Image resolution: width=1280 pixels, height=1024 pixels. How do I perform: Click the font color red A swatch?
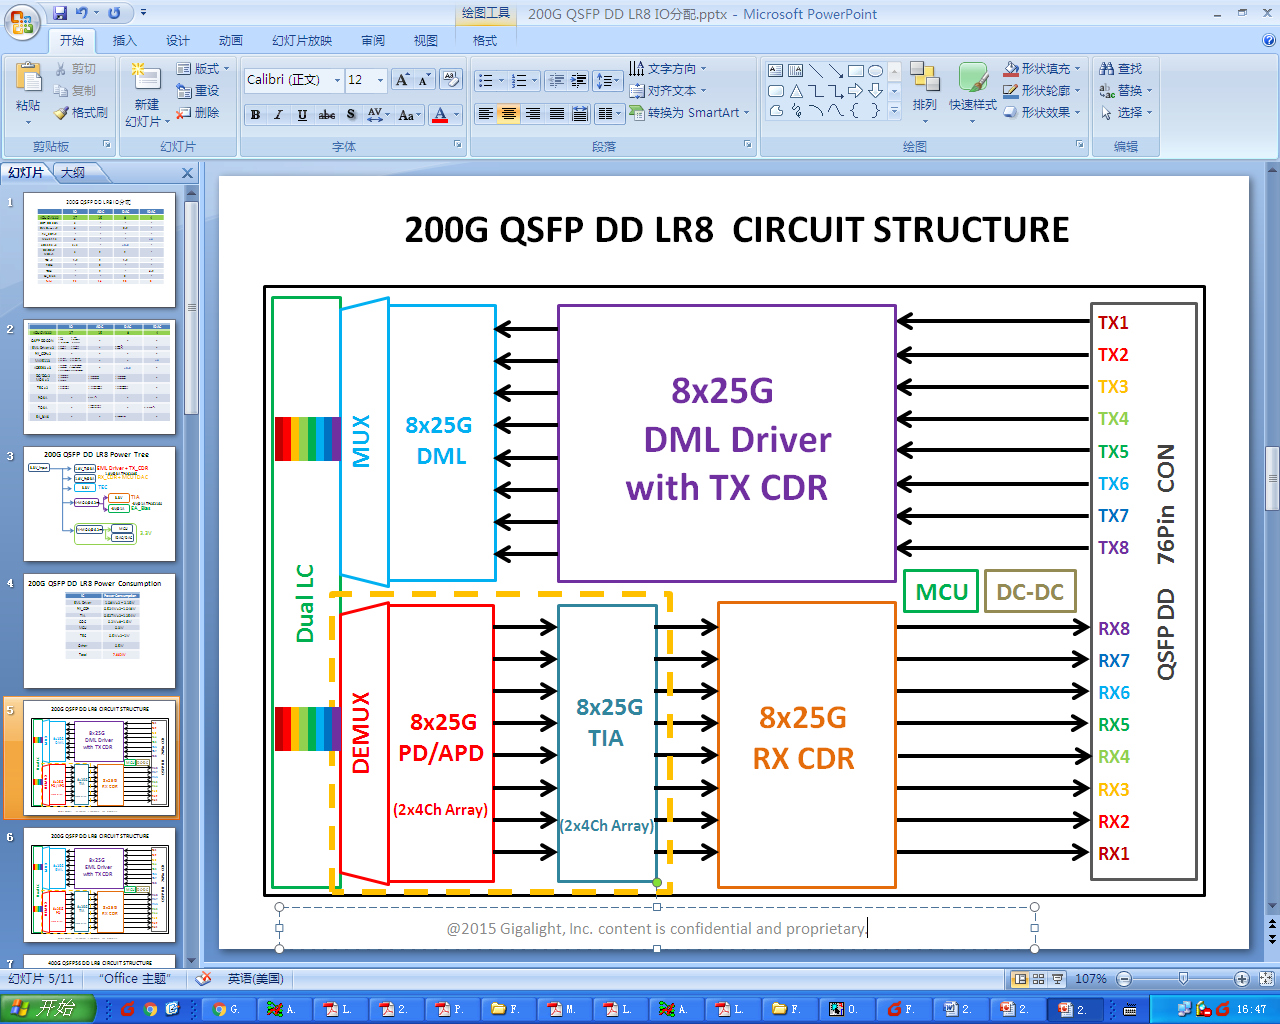[x=440, y=115]
